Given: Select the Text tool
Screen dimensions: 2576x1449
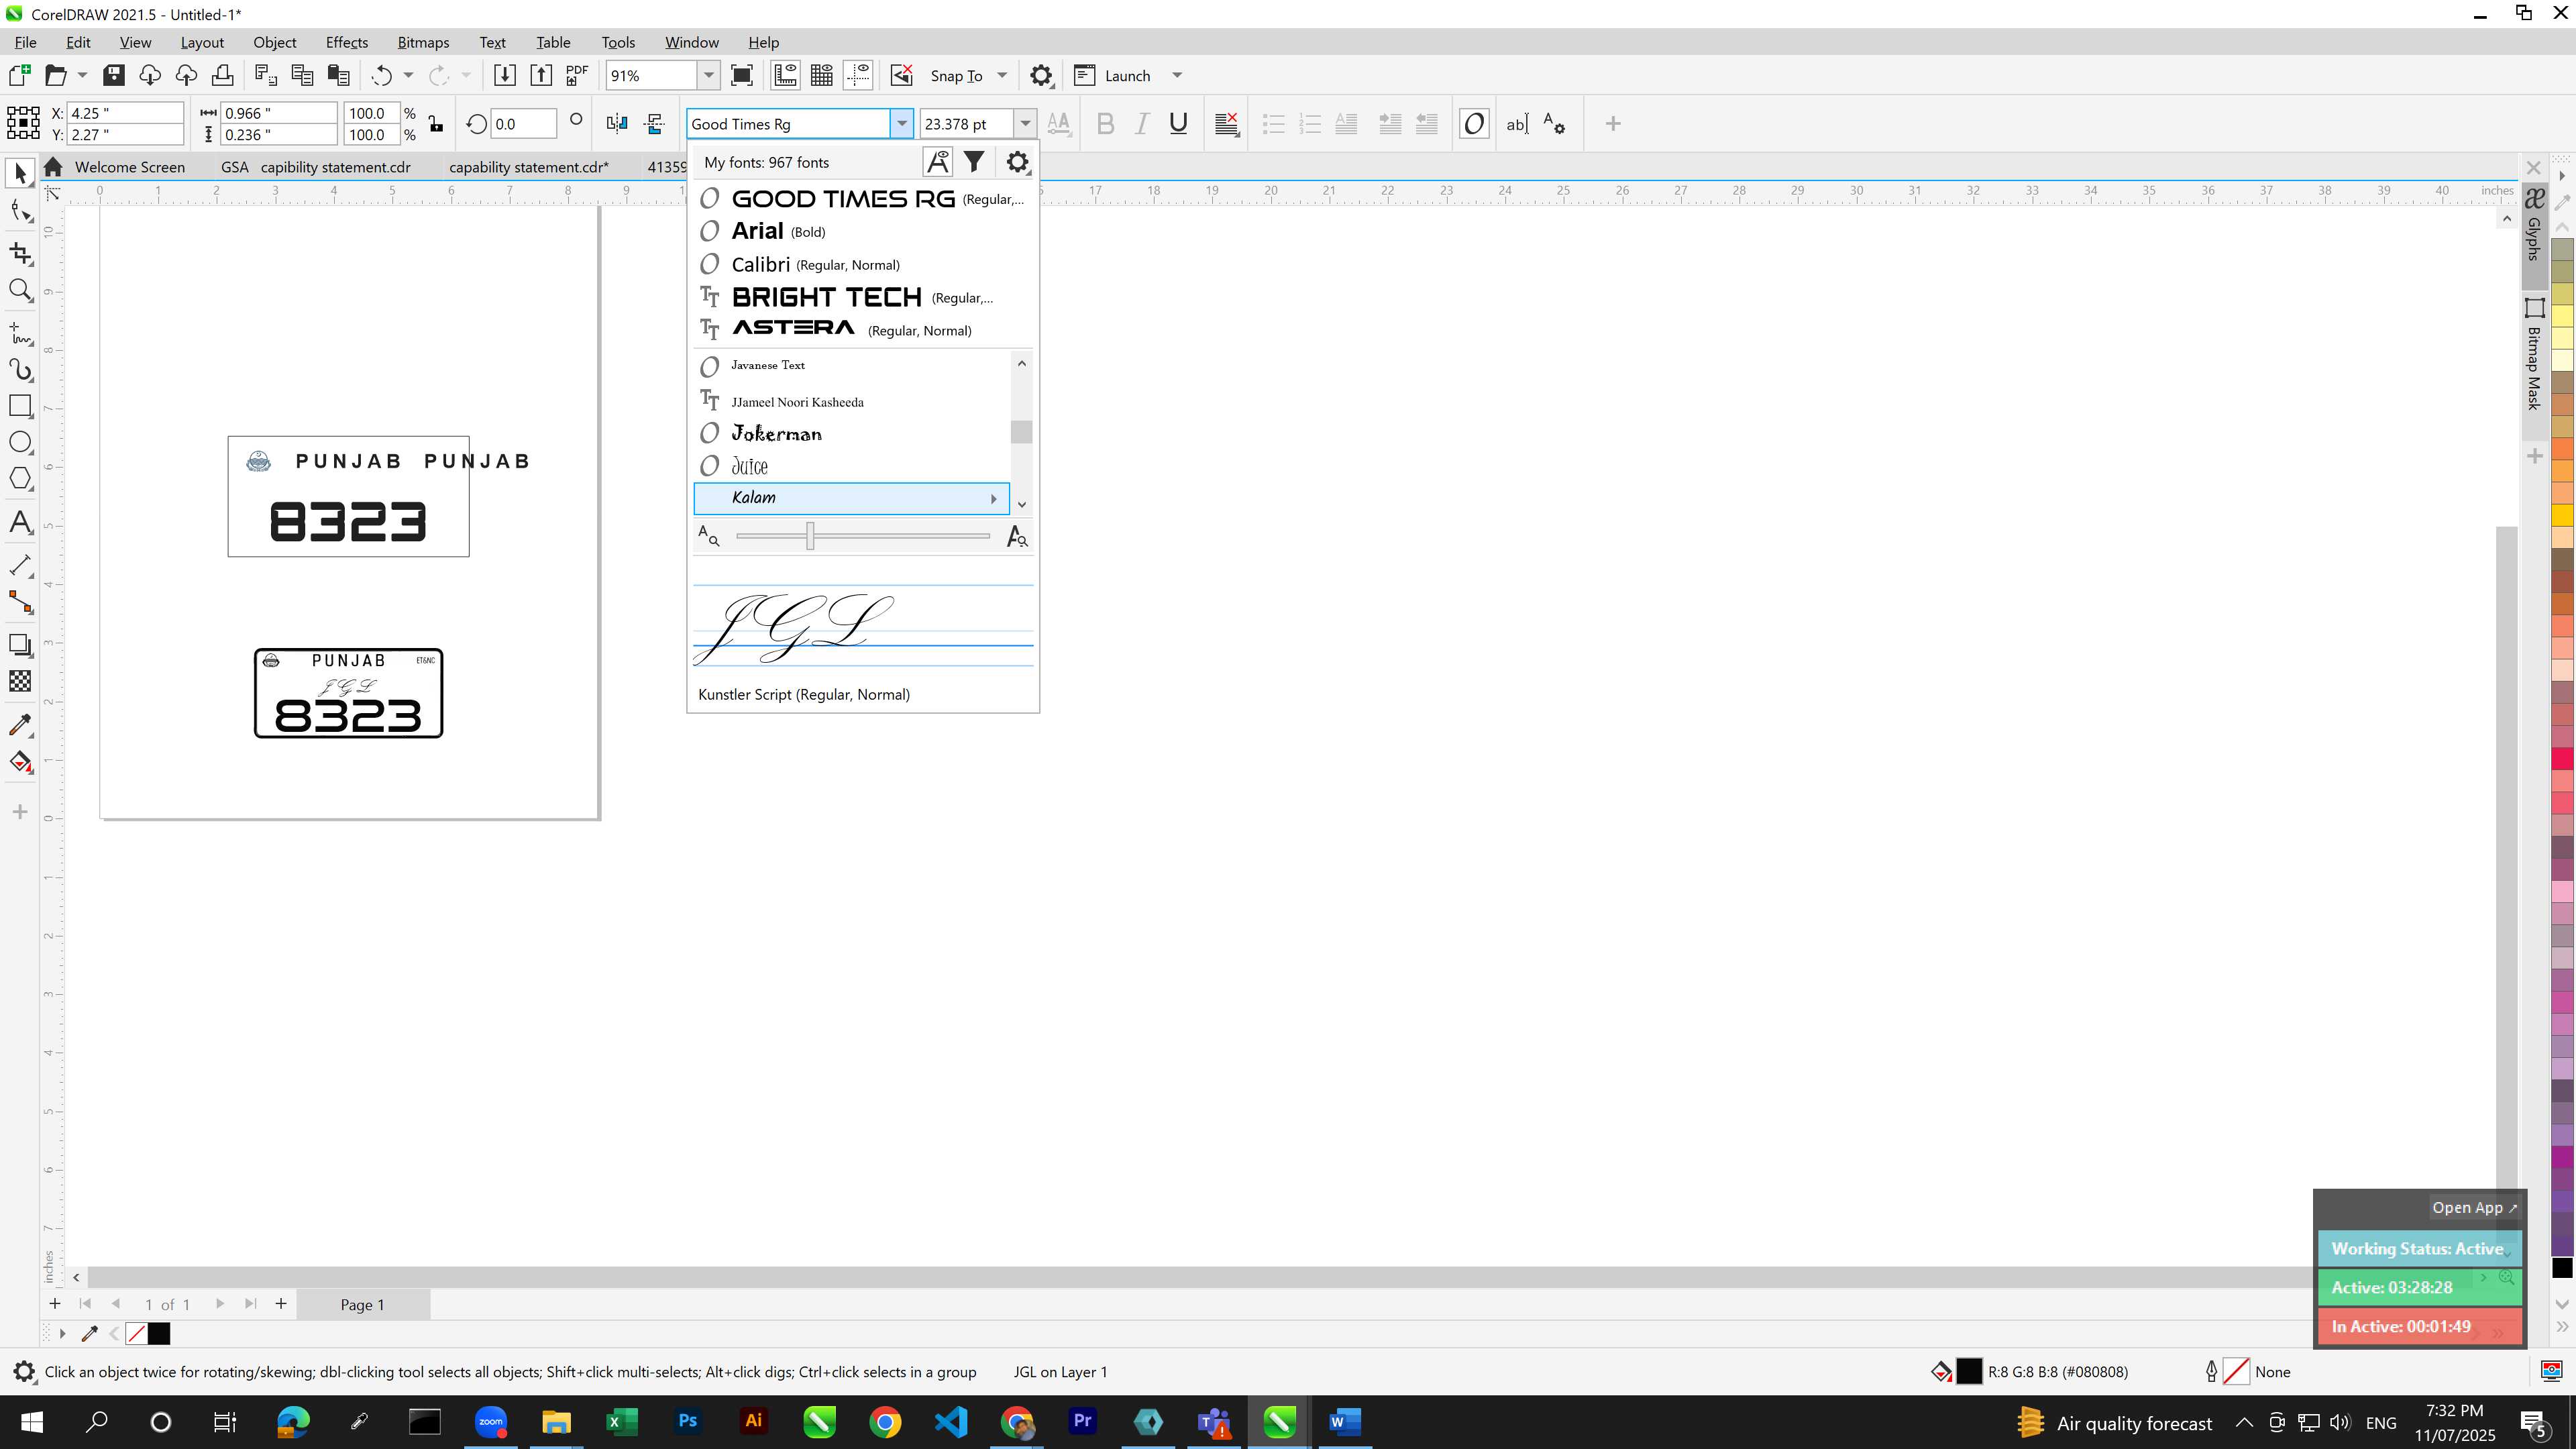Looking at the screenshot, I should point(20,523).
